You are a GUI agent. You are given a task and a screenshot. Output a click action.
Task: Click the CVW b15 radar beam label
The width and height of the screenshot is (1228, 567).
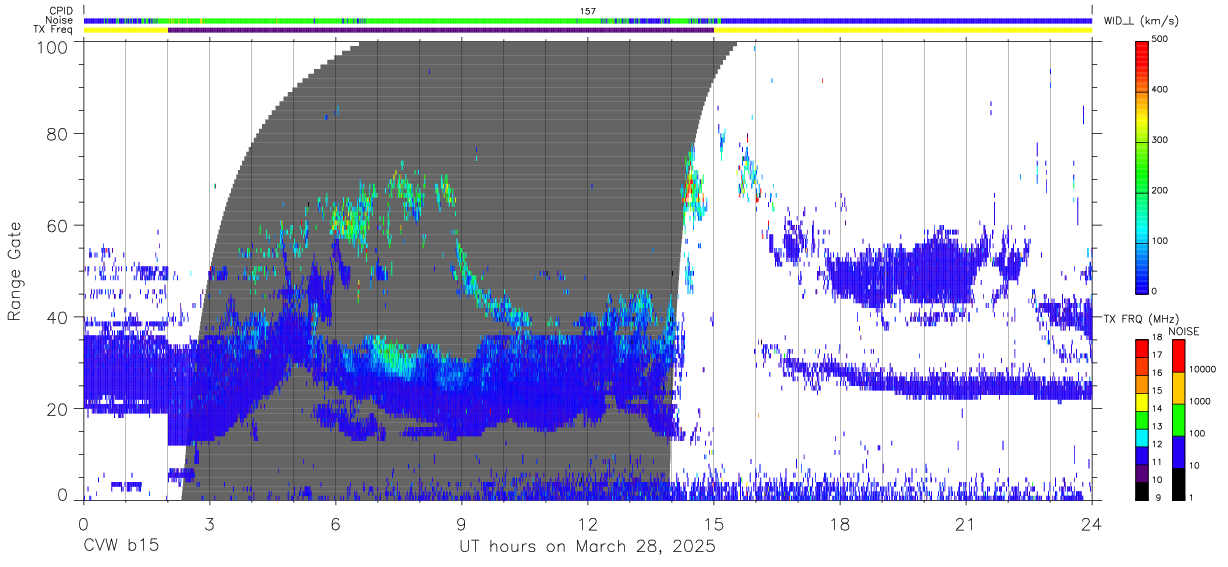[x=120, y=547]
